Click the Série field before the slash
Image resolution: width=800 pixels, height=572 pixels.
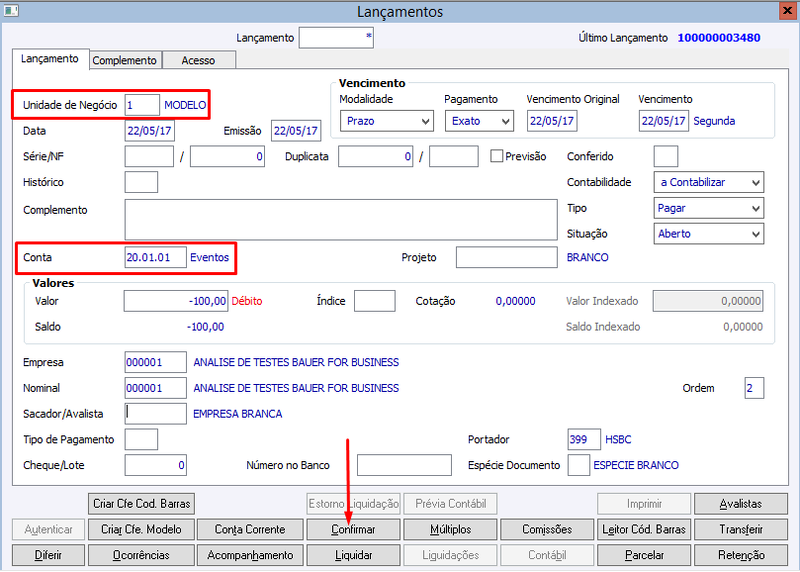click(149, 156)
